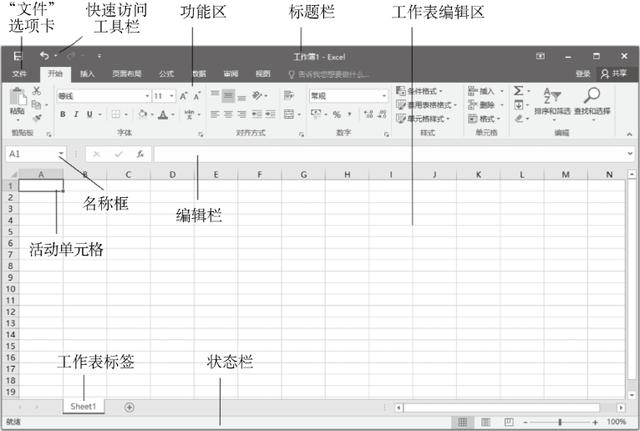The image size is (640, 431).
Task: Click the zoom in plus button
Action: pyautogui.click(x=595, y=422)
